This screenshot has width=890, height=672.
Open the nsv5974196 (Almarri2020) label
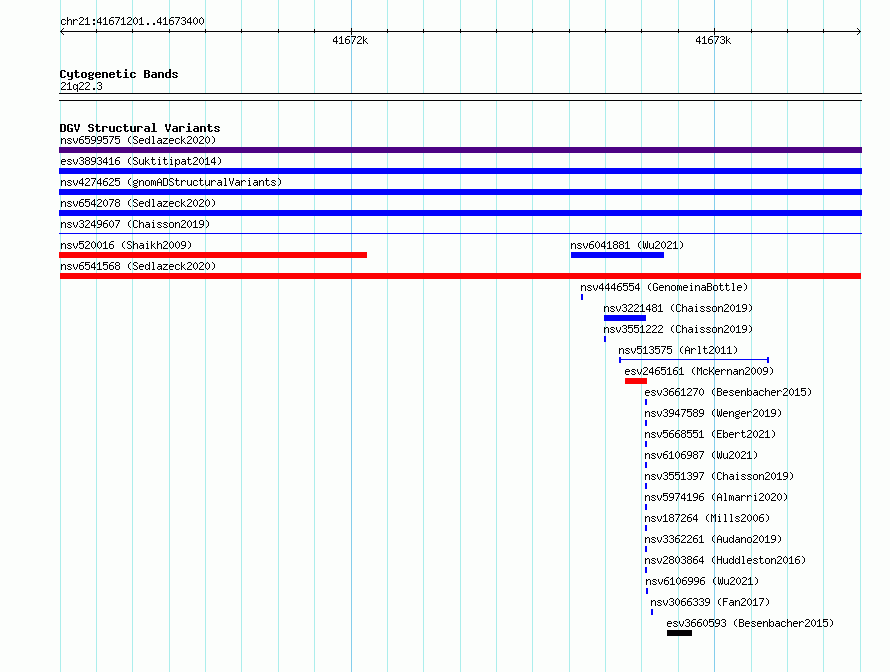(716, 497)
